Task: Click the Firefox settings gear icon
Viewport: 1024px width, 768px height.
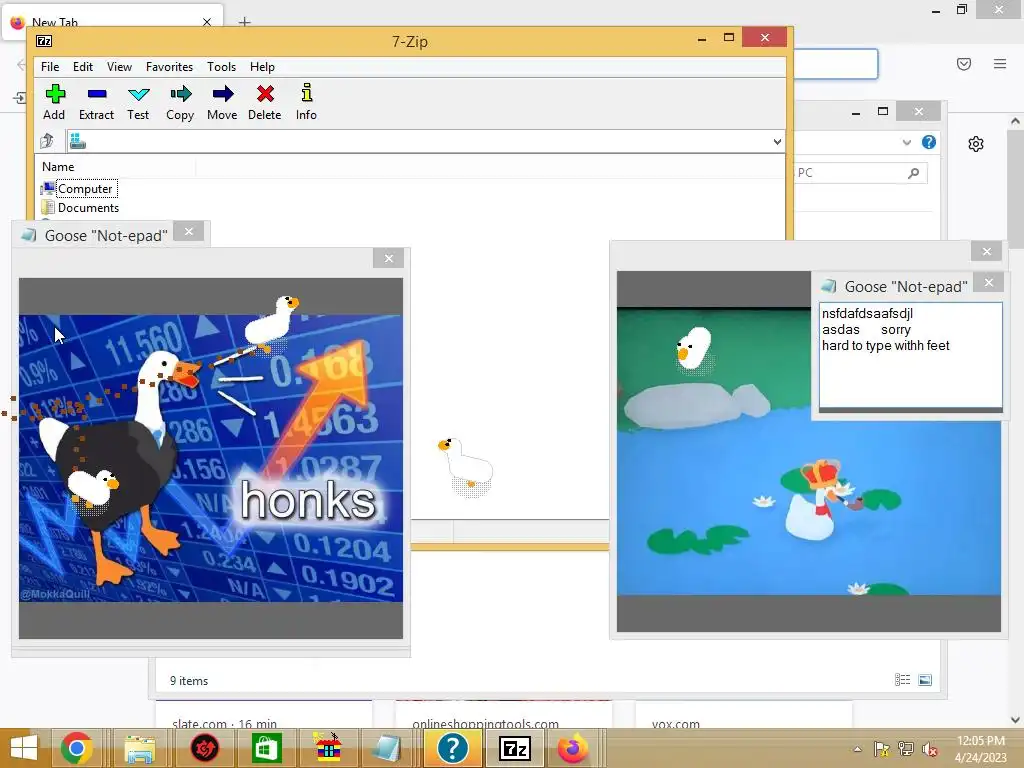Action: pos(976,144)
